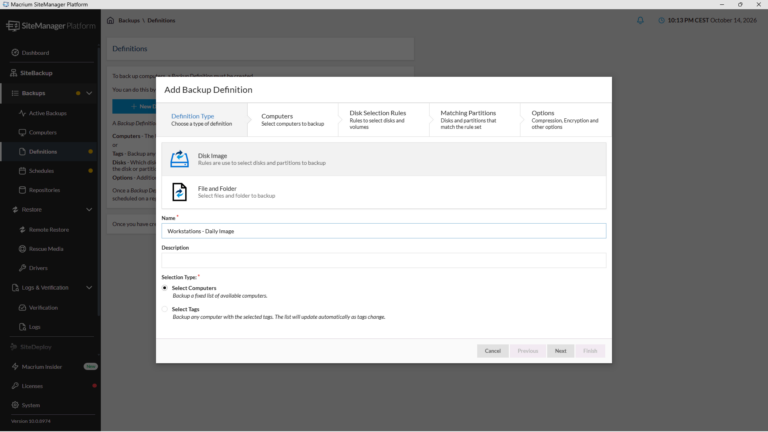Click the Backups list icon in sidebar
Screen dimensions: 768x432
click(x=15, y=93)
